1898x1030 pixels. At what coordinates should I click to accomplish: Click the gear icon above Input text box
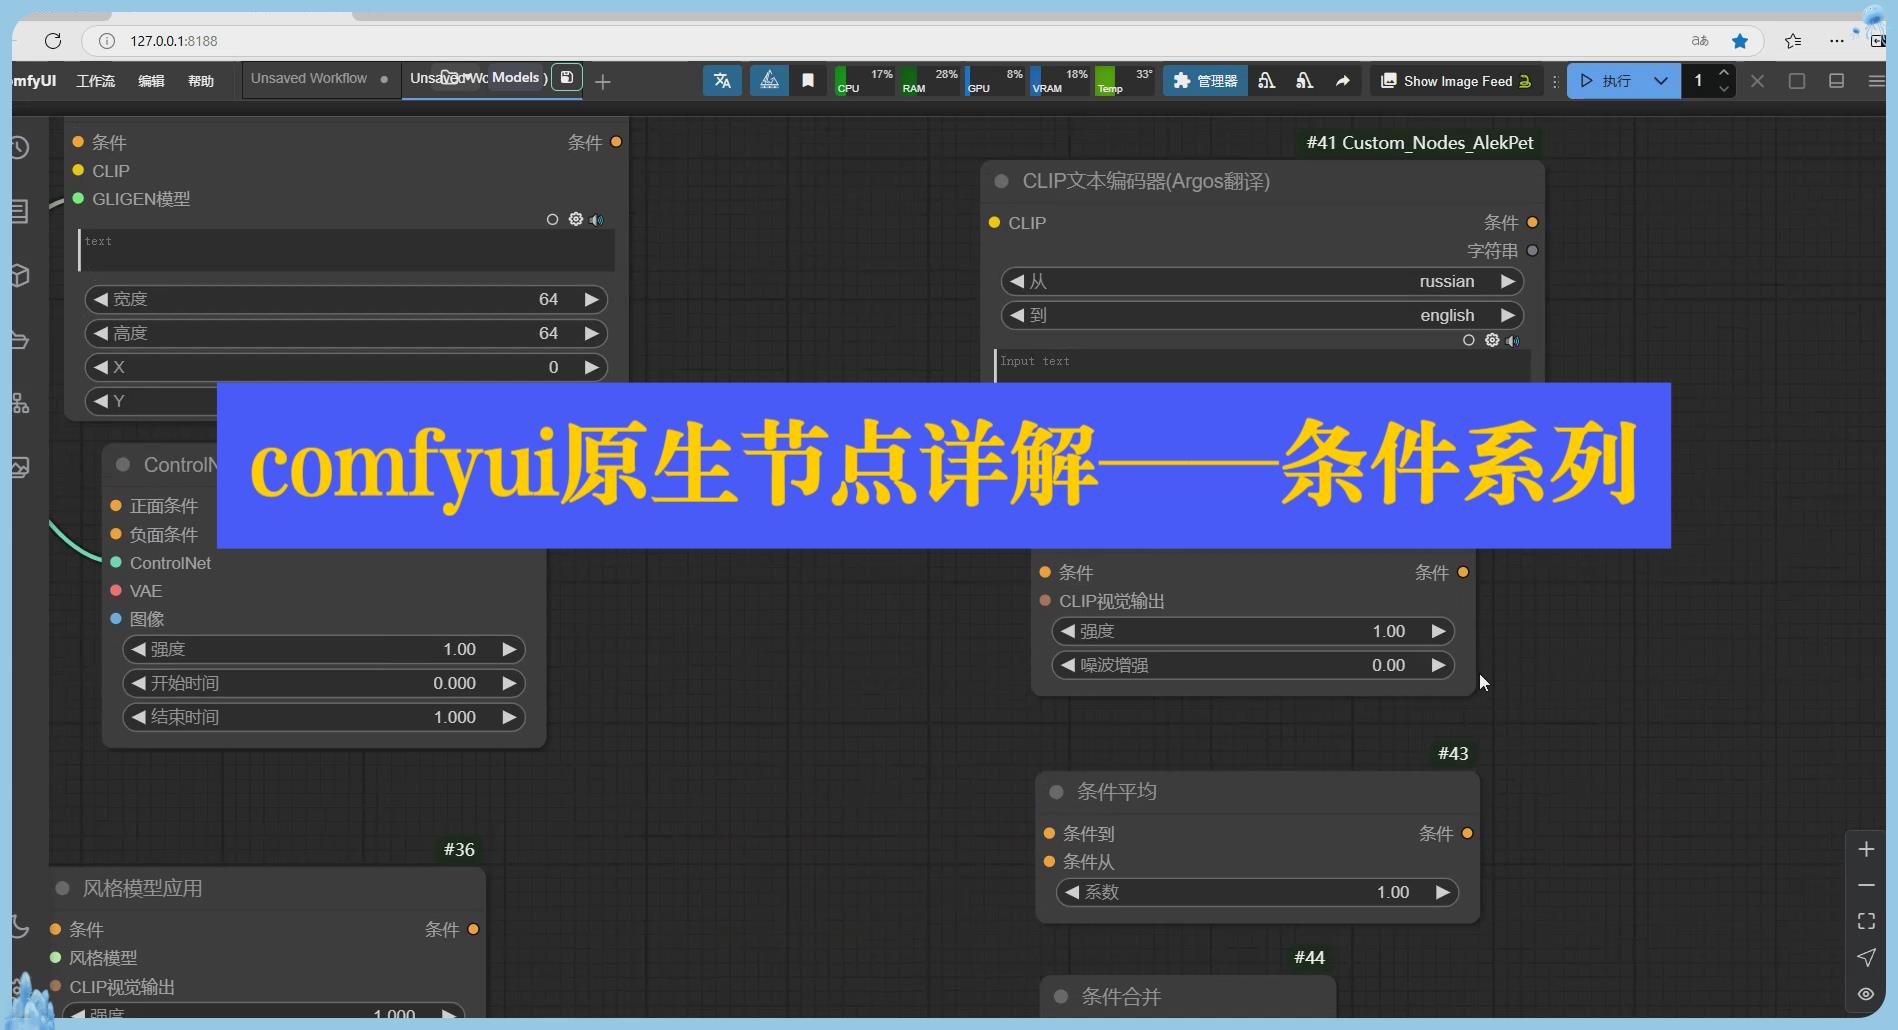(1492, 340)
